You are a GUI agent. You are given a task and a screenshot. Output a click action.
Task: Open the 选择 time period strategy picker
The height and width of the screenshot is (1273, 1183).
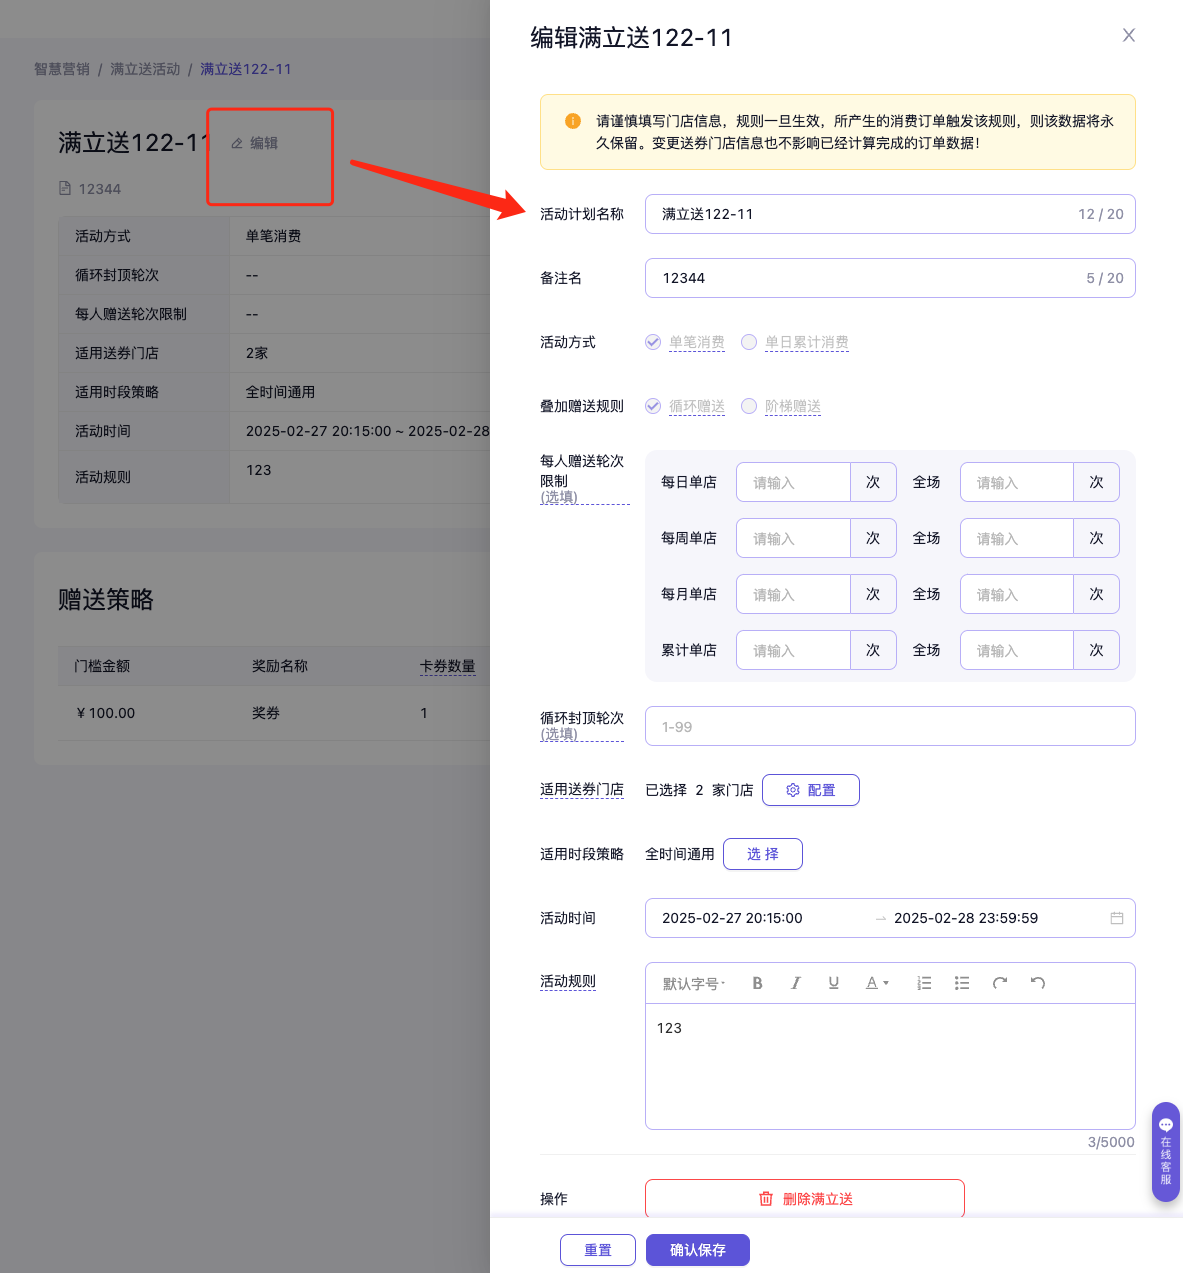(x=762, y=854)
